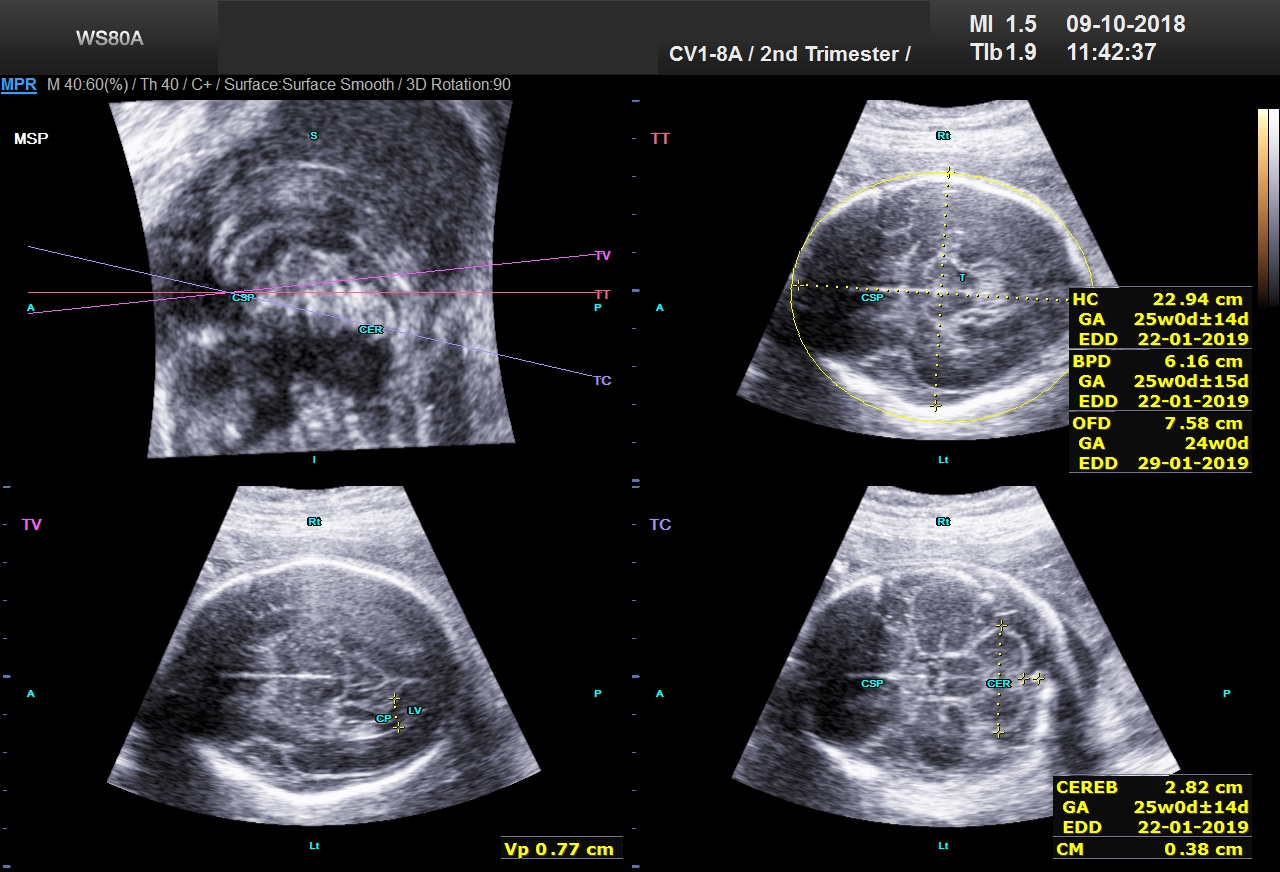
Task: Select the pink TV plane line label
Action: (x=602, y=256)
